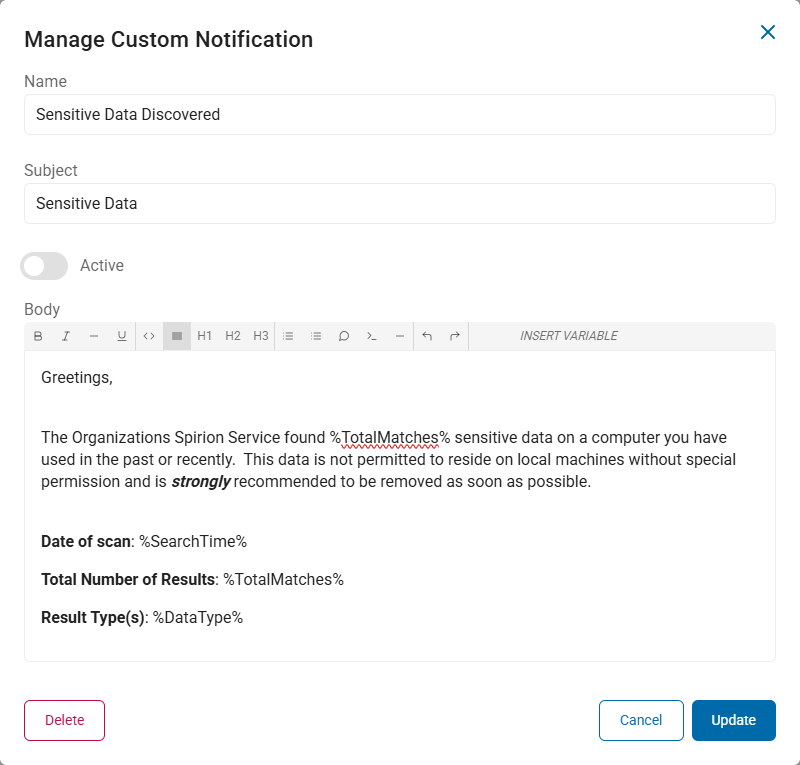Enable the Active toggle switch

coord(44,266)
